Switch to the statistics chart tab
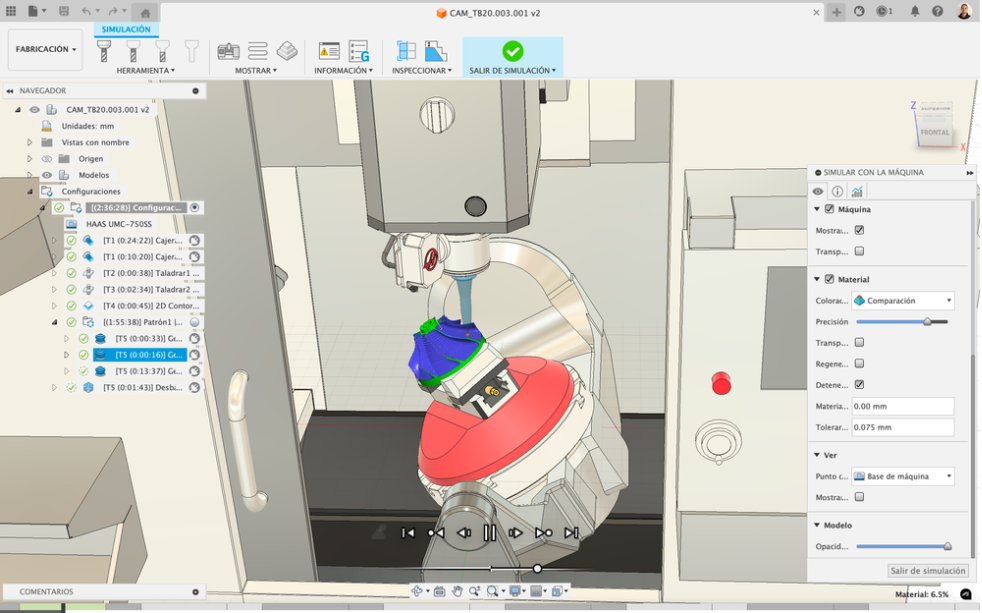Viewport: 982px width, 613px height. tap(857, 192)
